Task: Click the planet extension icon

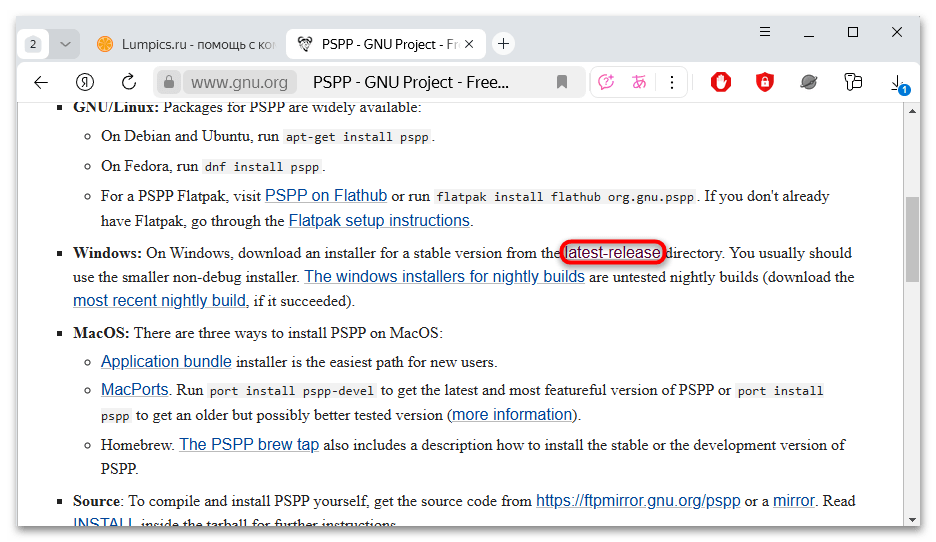Action: coord(809,82)
